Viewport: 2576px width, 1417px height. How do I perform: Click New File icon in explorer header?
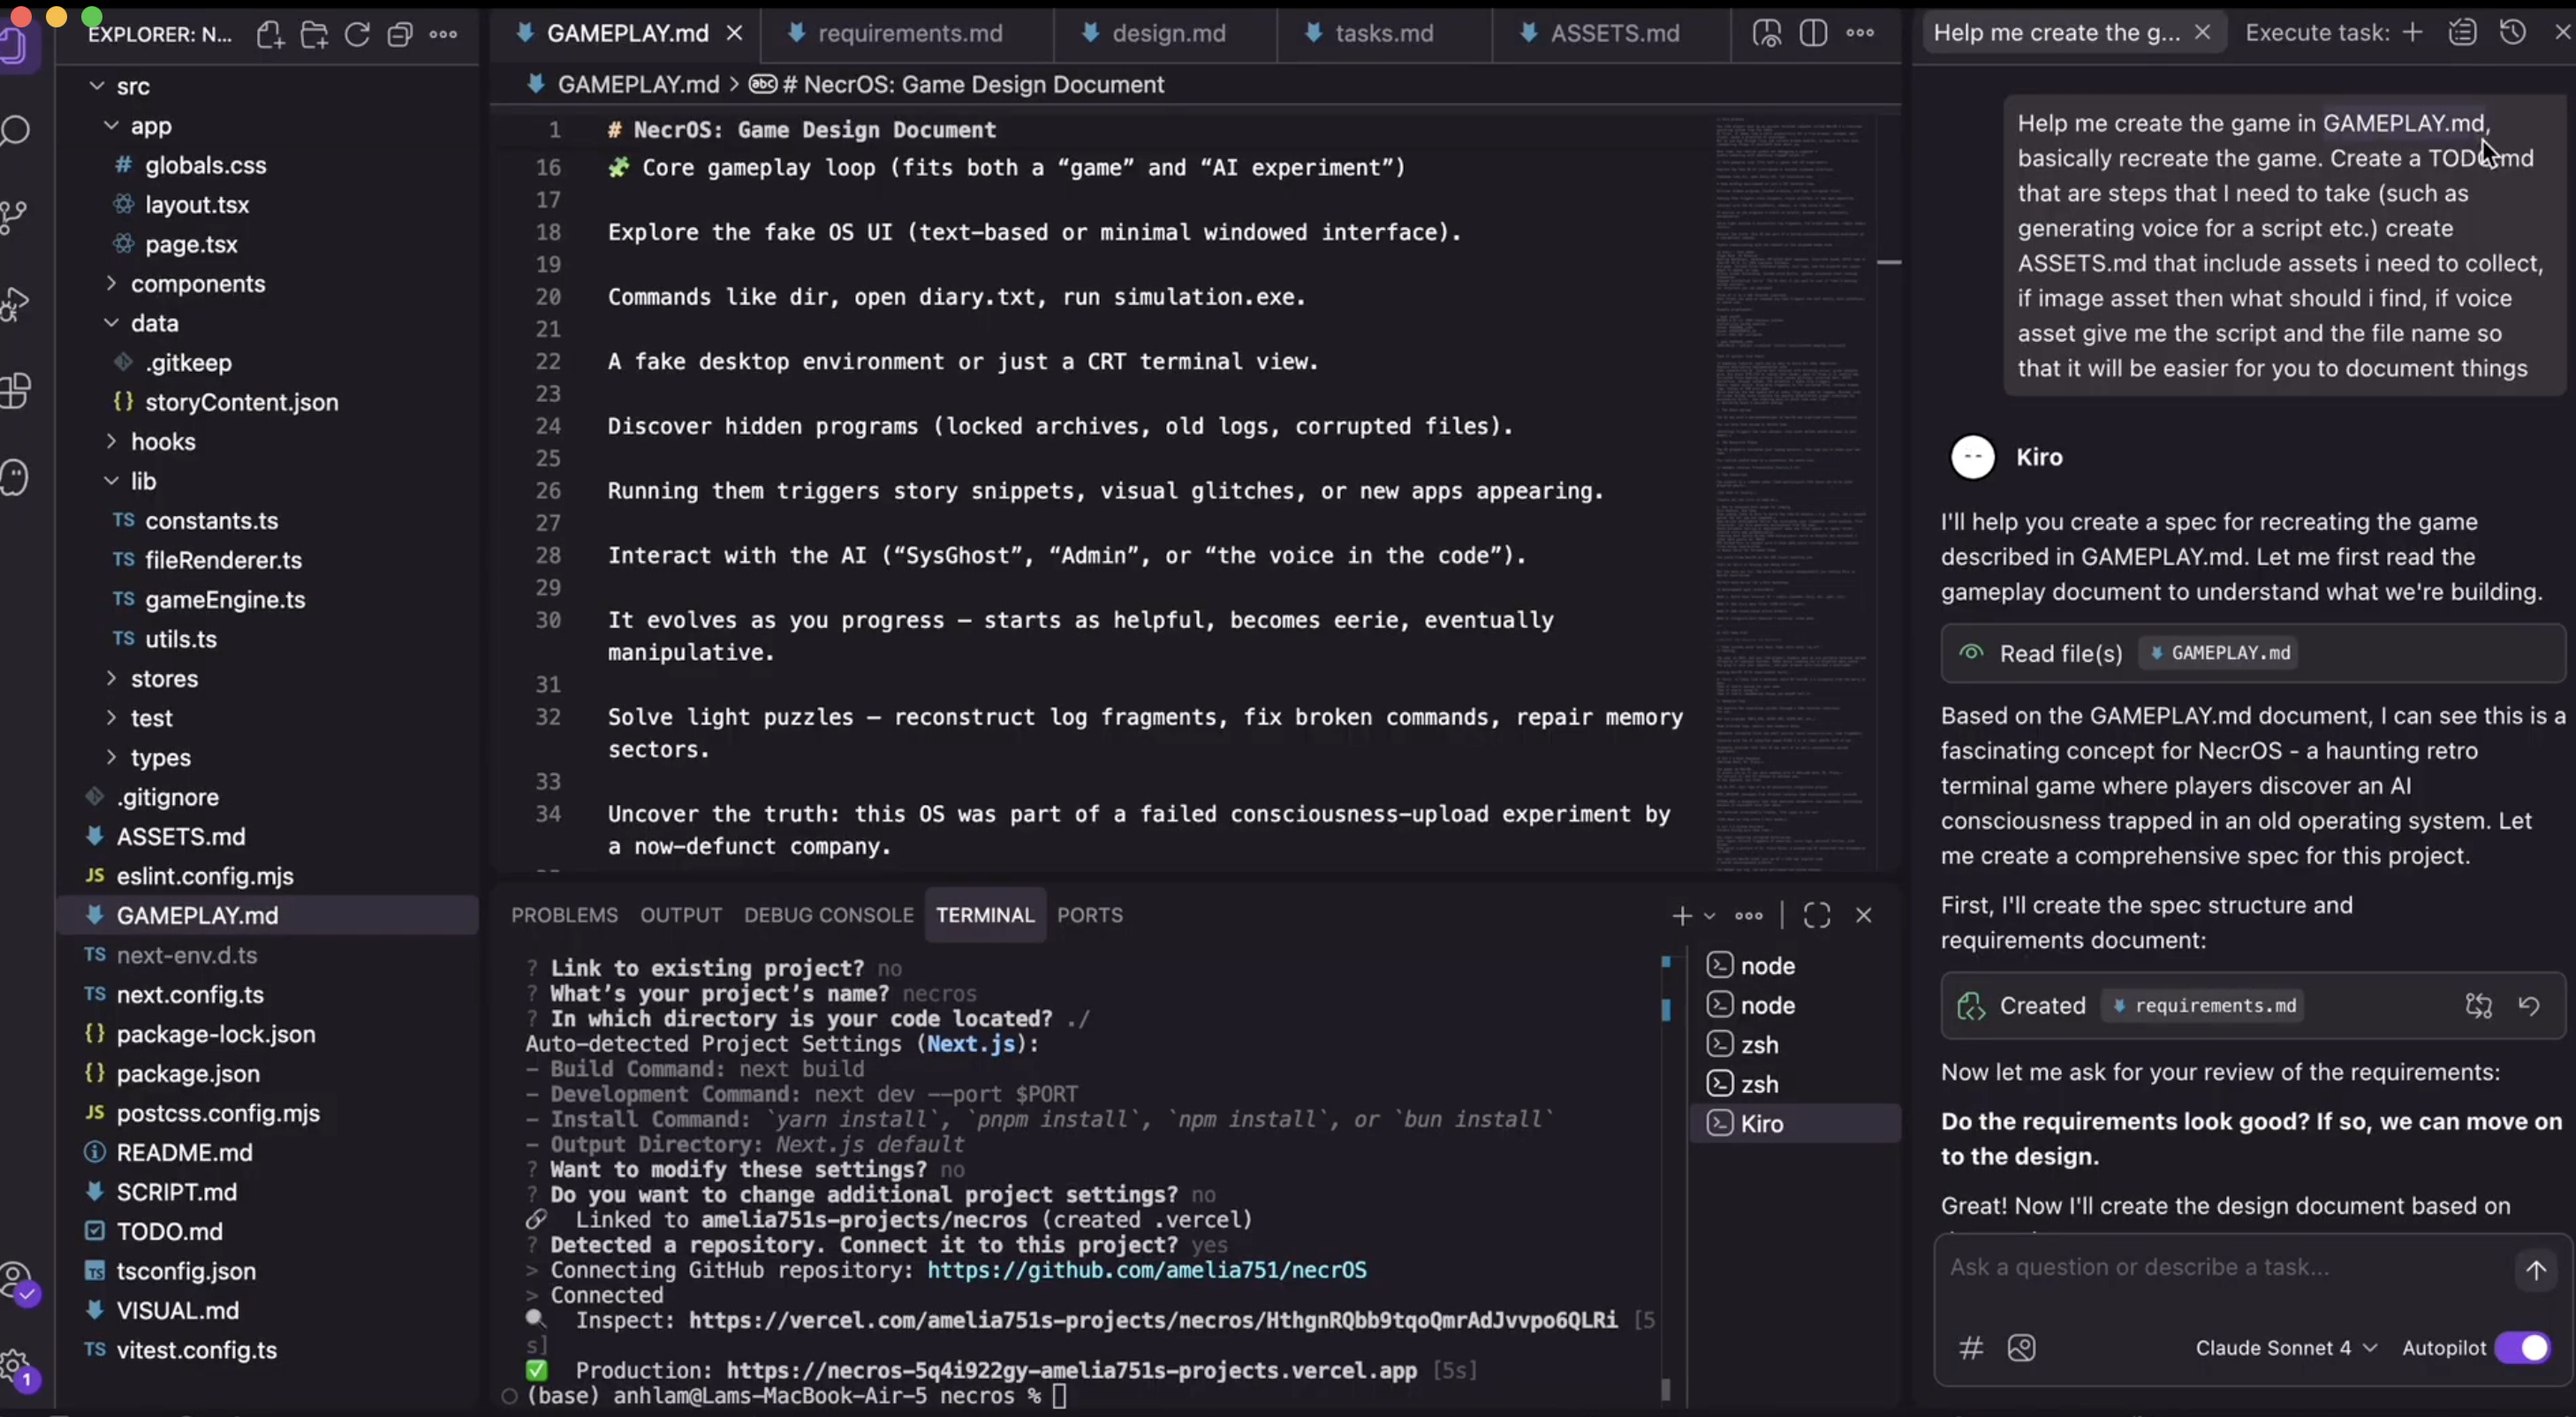269,35
